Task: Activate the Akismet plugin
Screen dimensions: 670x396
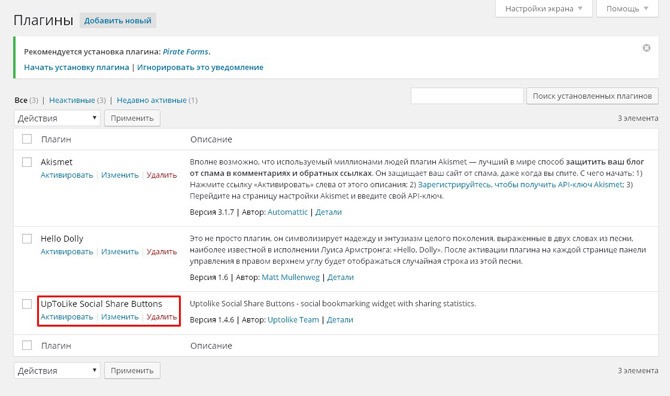Action: pos(67,175)
